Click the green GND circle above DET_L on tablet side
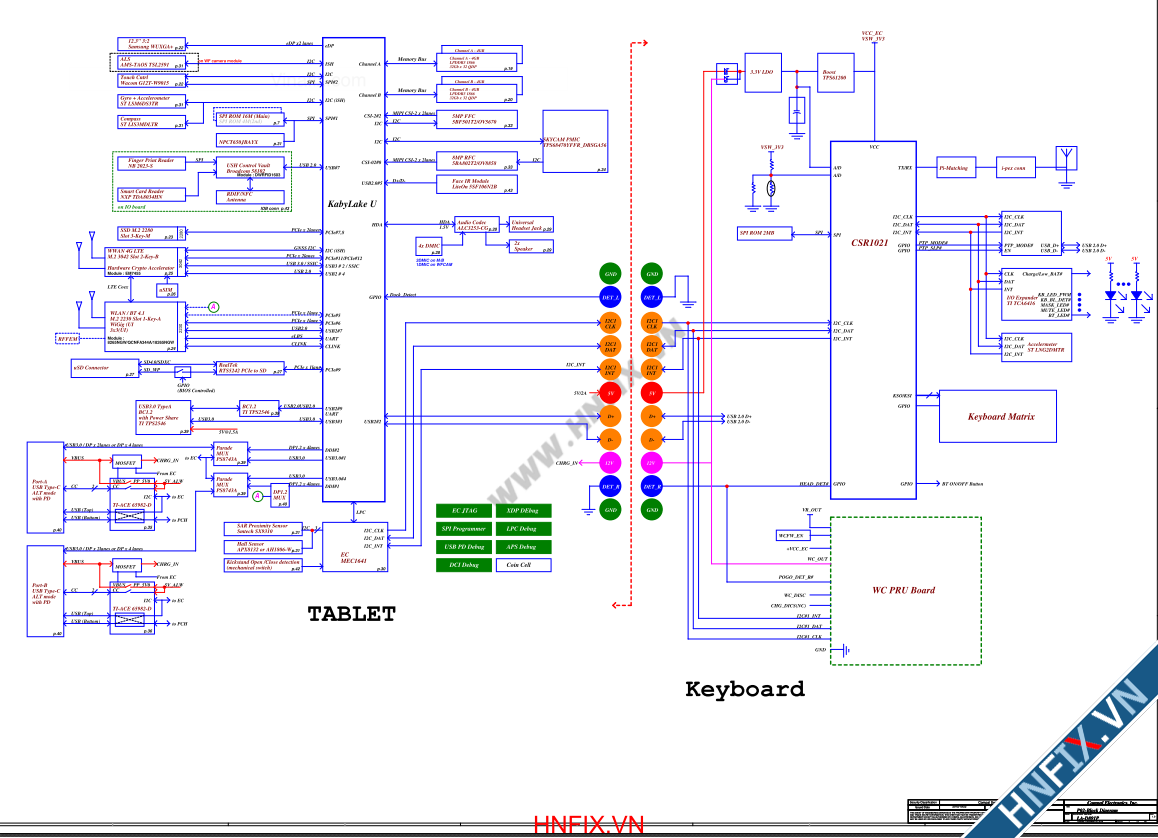1158x838 pixels. pyautogui.click(x=610, y=274)
